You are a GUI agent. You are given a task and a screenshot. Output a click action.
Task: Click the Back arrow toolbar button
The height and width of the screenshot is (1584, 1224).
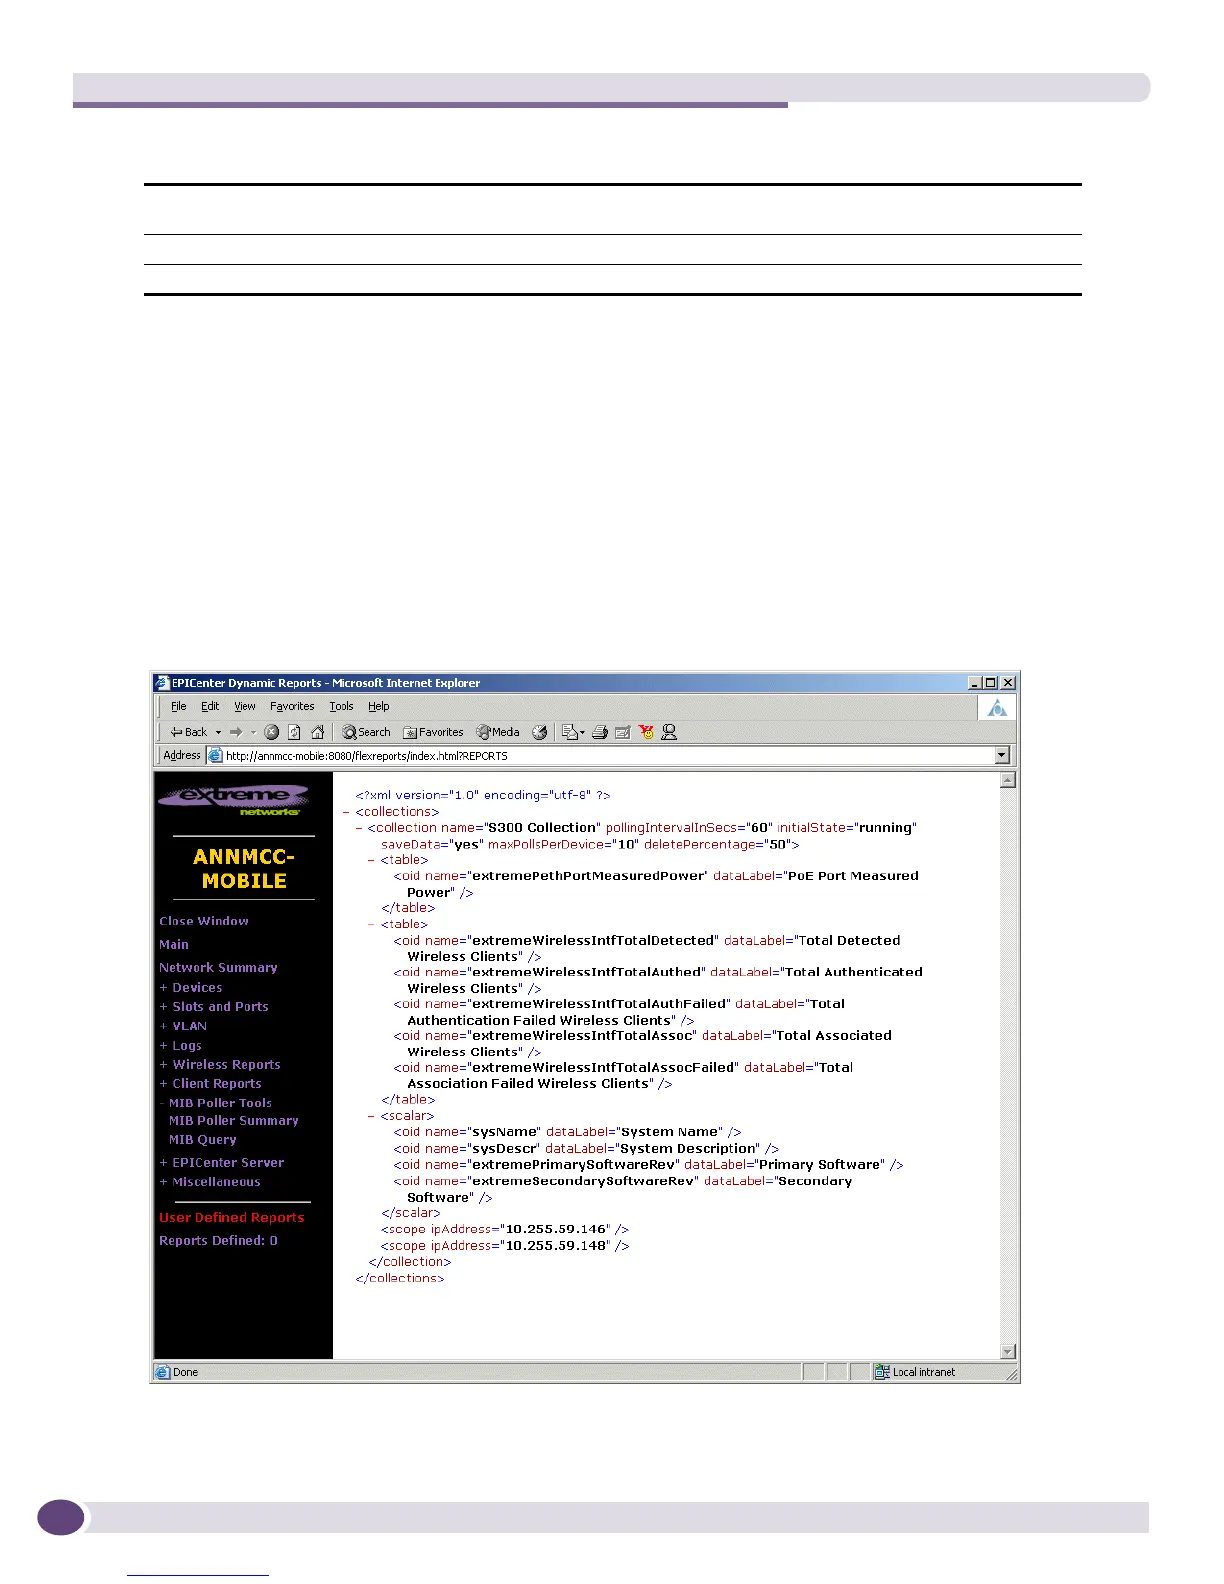pyautogui.click(x=188, y=732)
